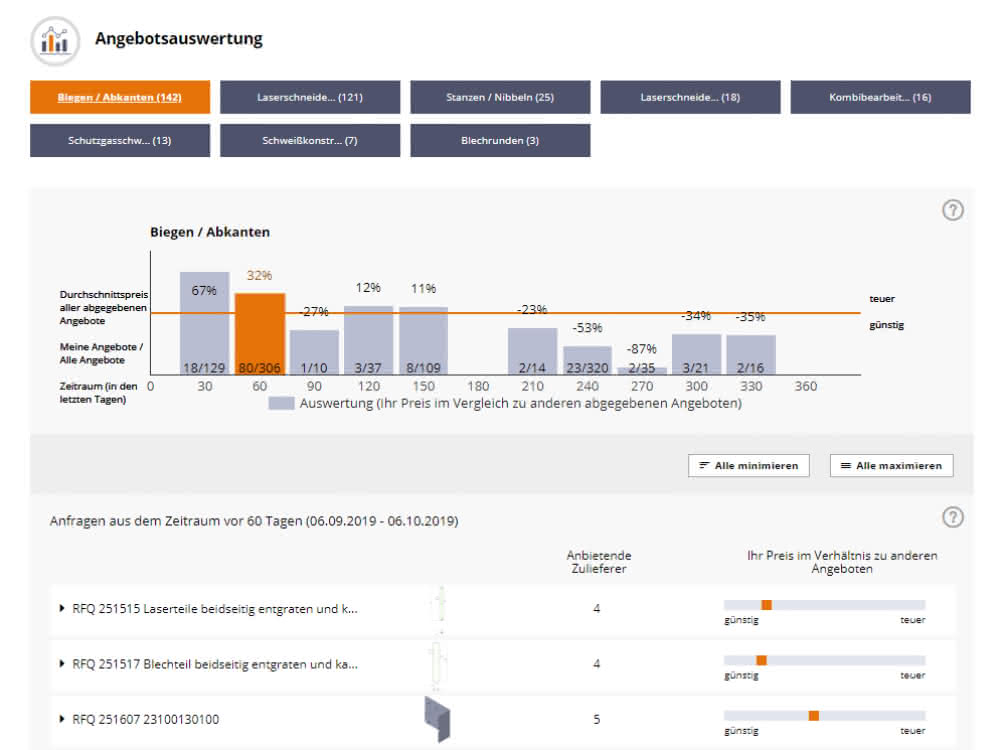Click the lines icon in Alle maximieren
Image resolution: width=1000 pixels, height=750 pixels.
[846, 466]
